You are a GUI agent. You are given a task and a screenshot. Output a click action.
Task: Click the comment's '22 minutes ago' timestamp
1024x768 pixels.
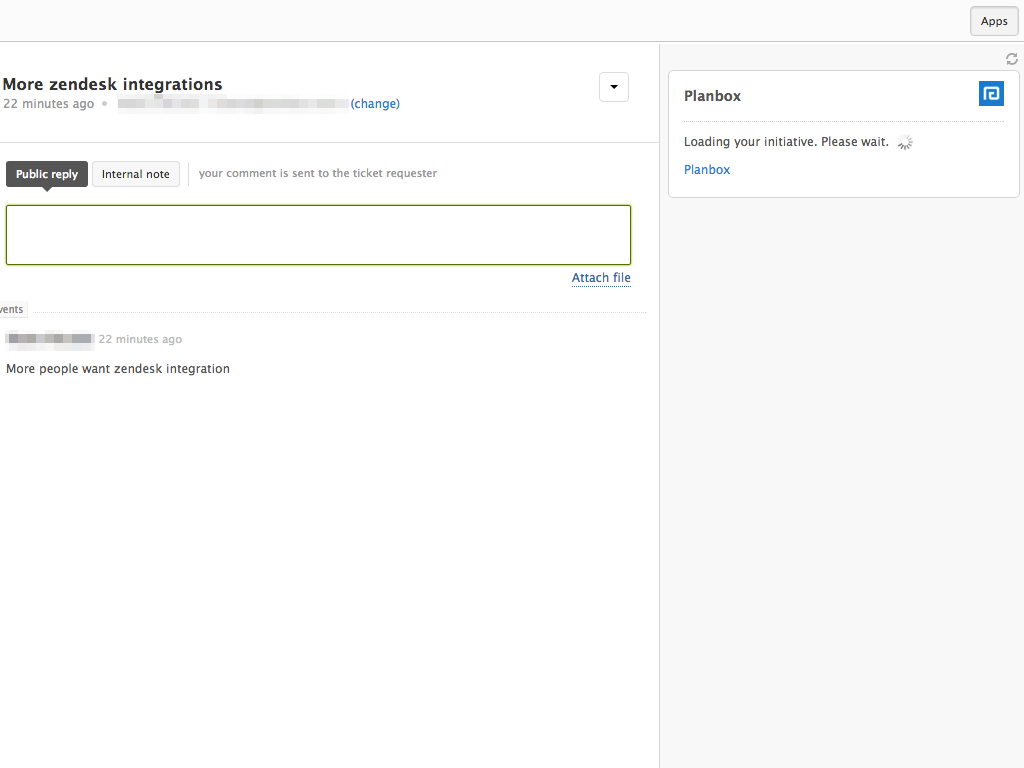click(x=140, y=339)
